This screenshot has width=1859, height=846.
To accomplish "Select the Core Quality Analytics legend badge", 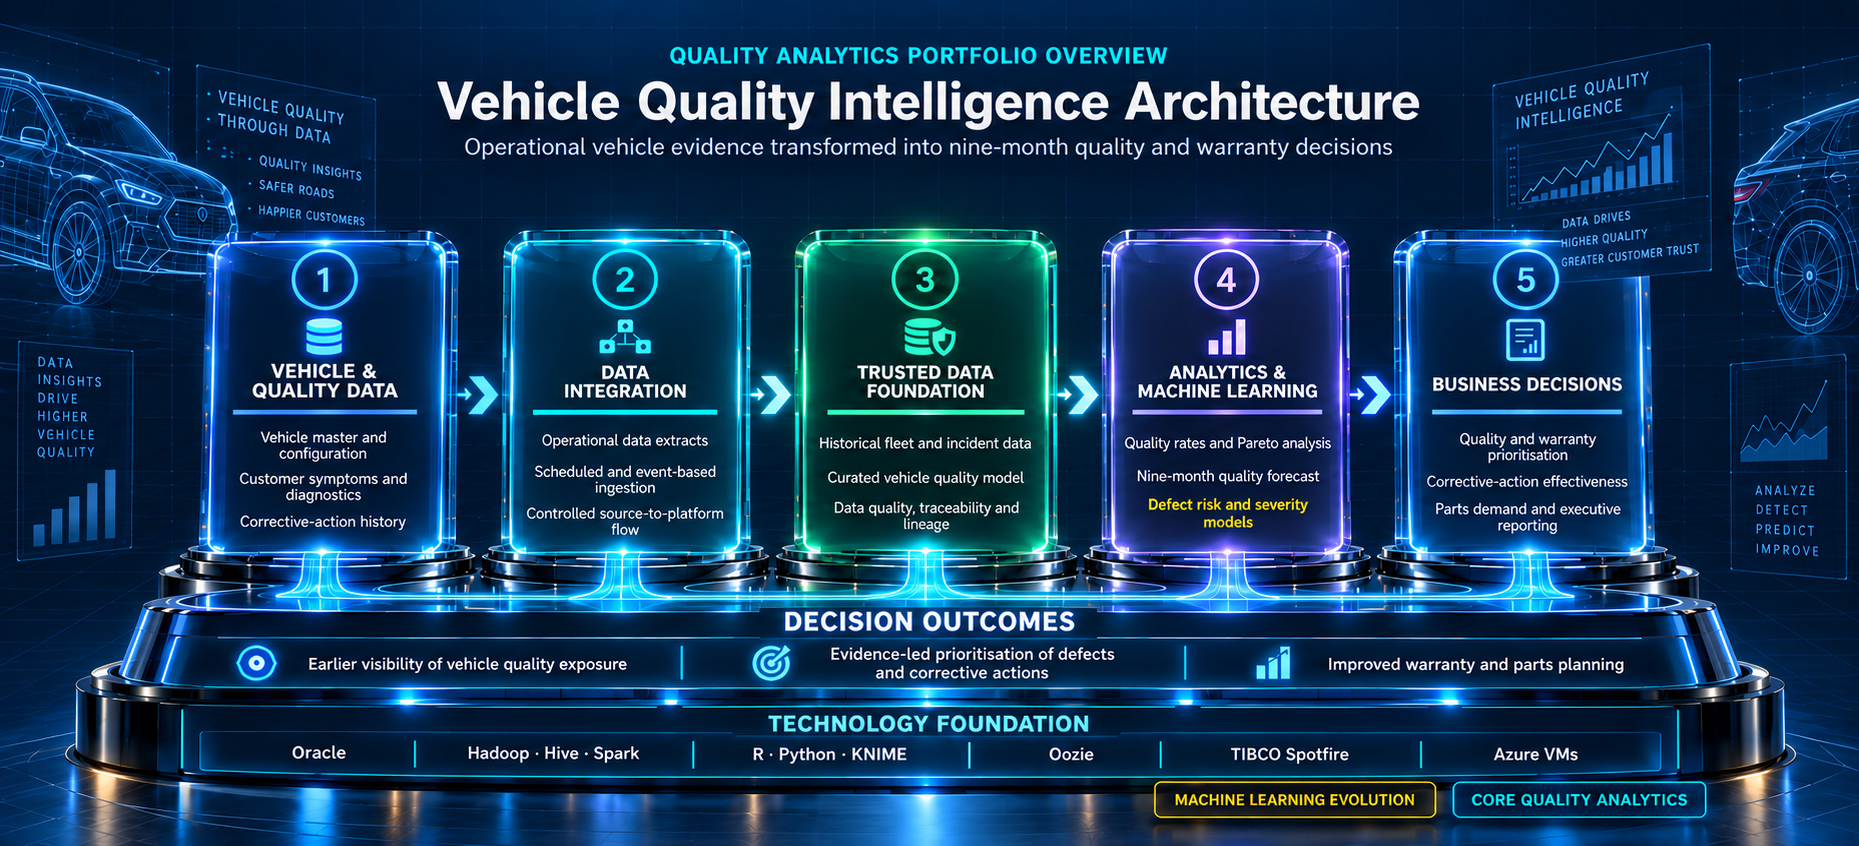I will click(1579, 800).
